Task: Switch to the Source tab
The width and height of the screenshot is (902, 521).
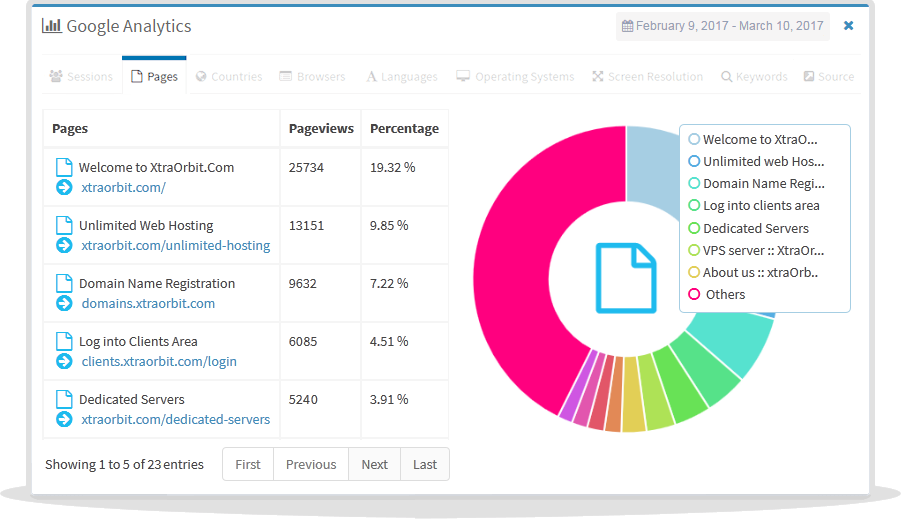Action: (829, 76)
